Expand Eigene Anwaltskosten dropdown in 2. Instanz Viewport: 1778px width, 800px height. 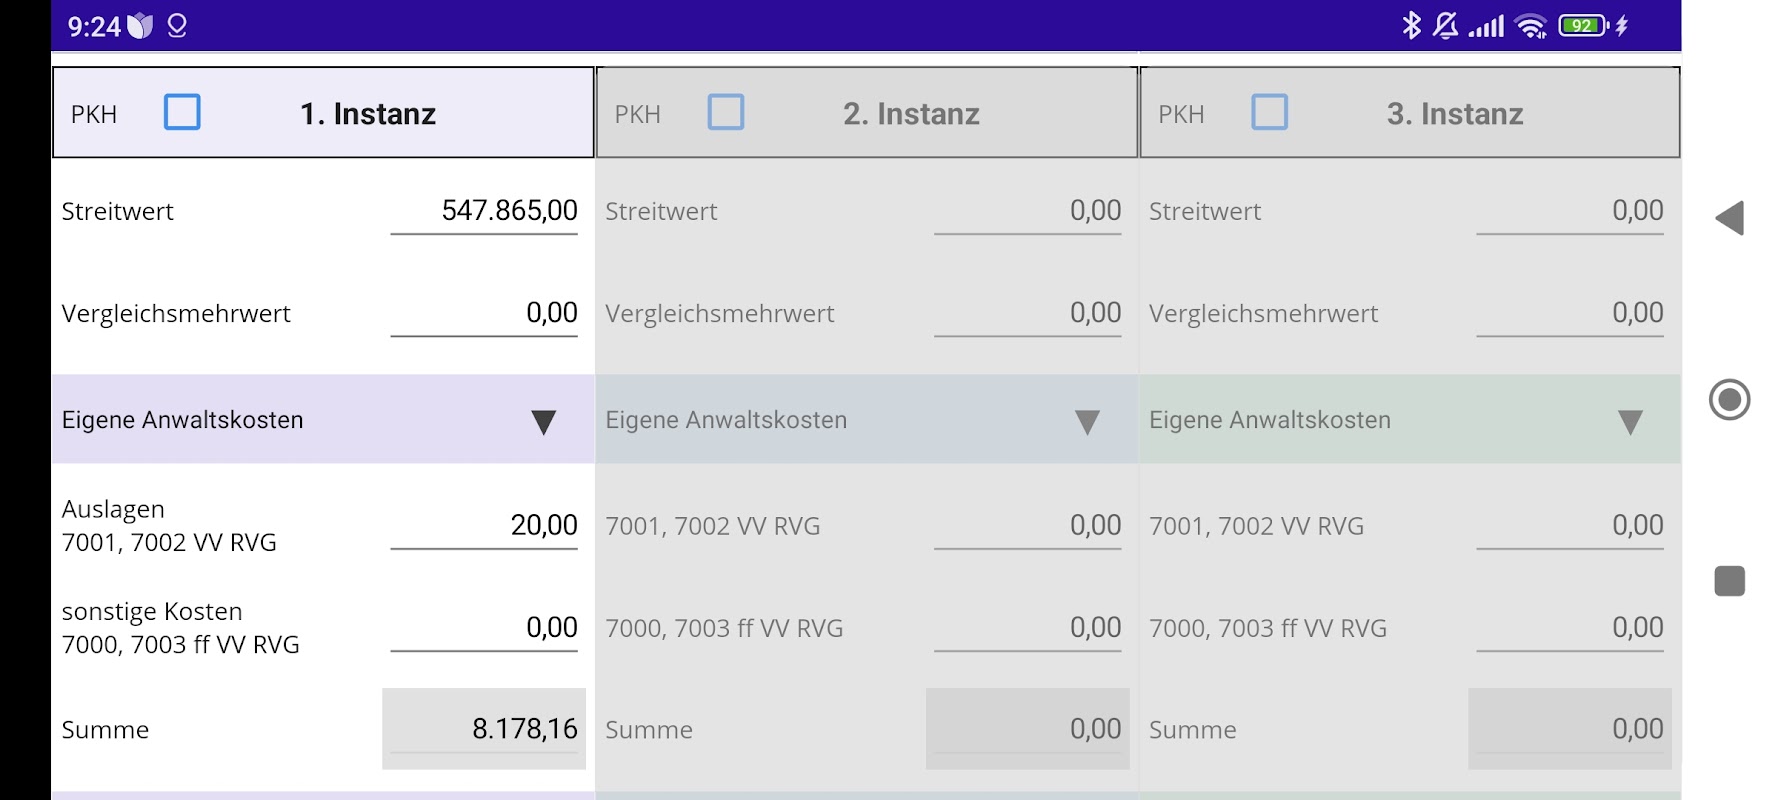click(x=1087, y=421)
